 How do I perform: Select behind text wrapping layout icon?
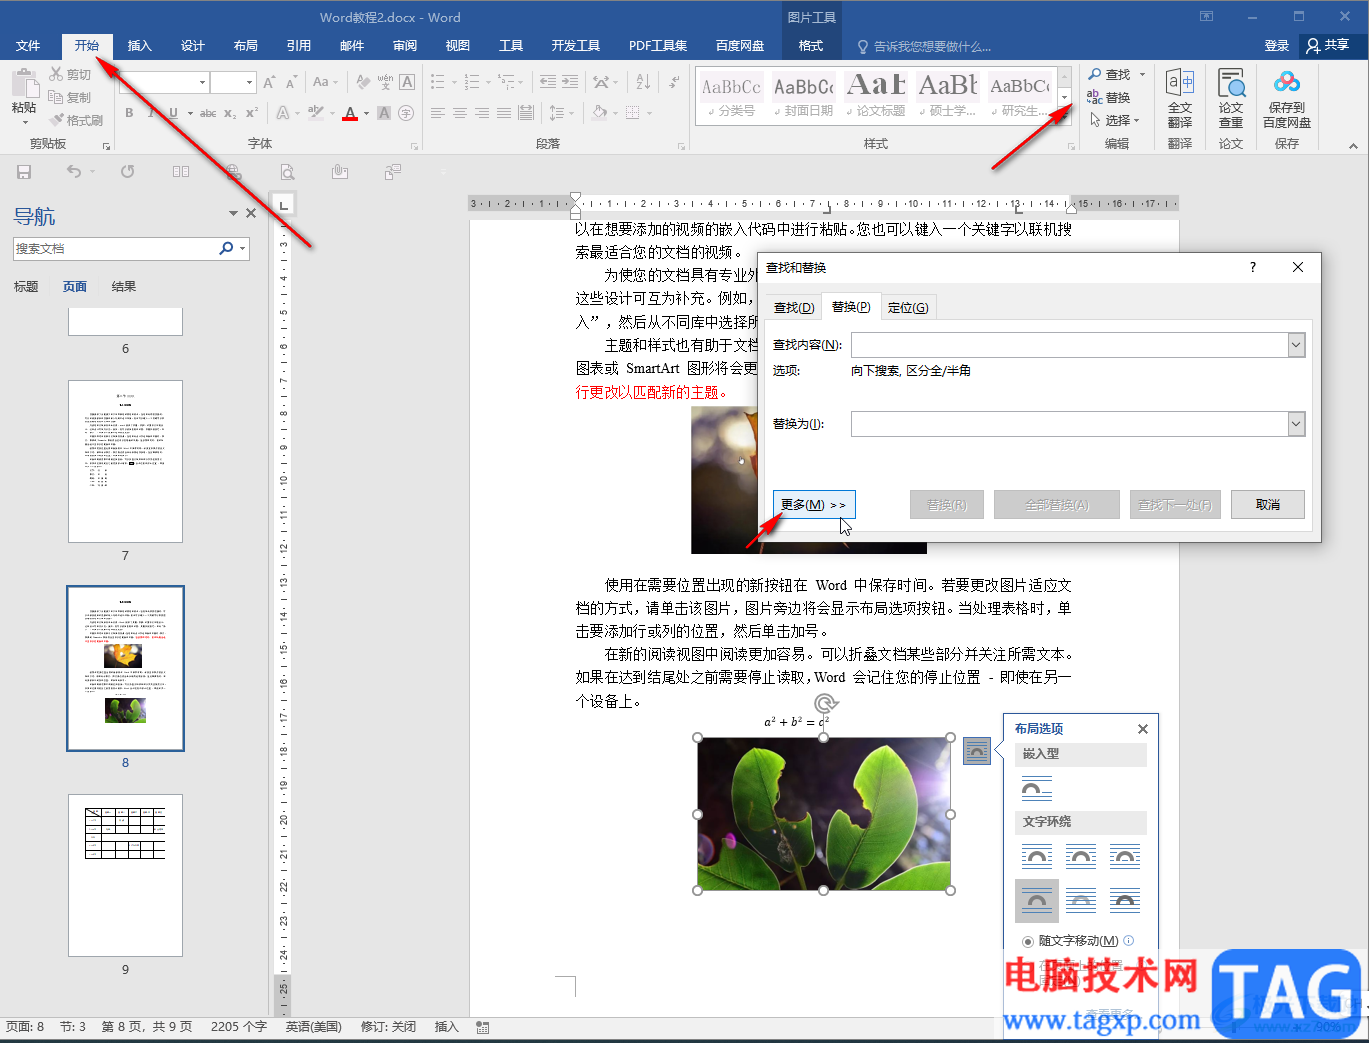[1081, 901]
